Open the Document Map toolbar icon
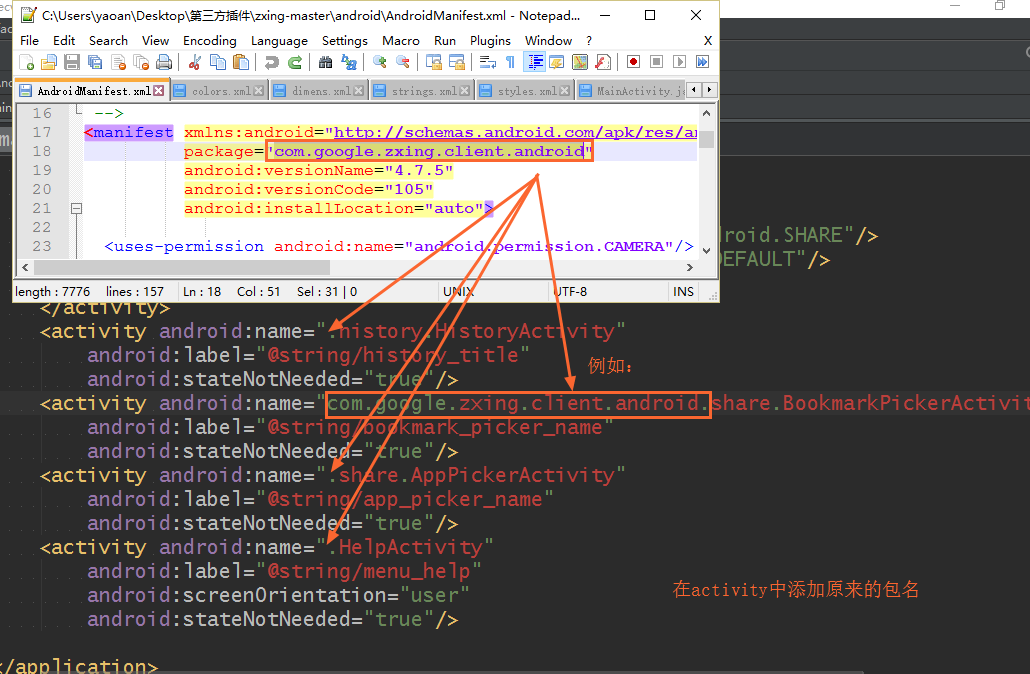Image resolution: width=1030 pixels, height=674 pixels. click(580, 62)
